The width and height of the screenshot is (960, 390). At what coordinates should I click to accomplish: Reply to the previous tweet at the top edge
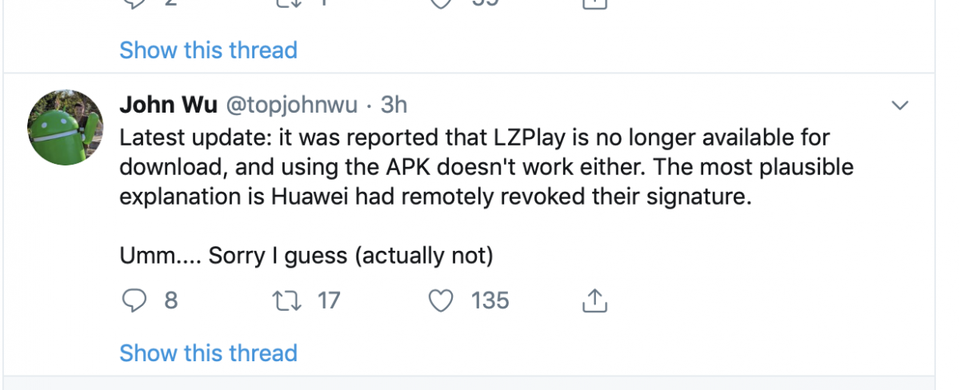[x=134, y=3]
